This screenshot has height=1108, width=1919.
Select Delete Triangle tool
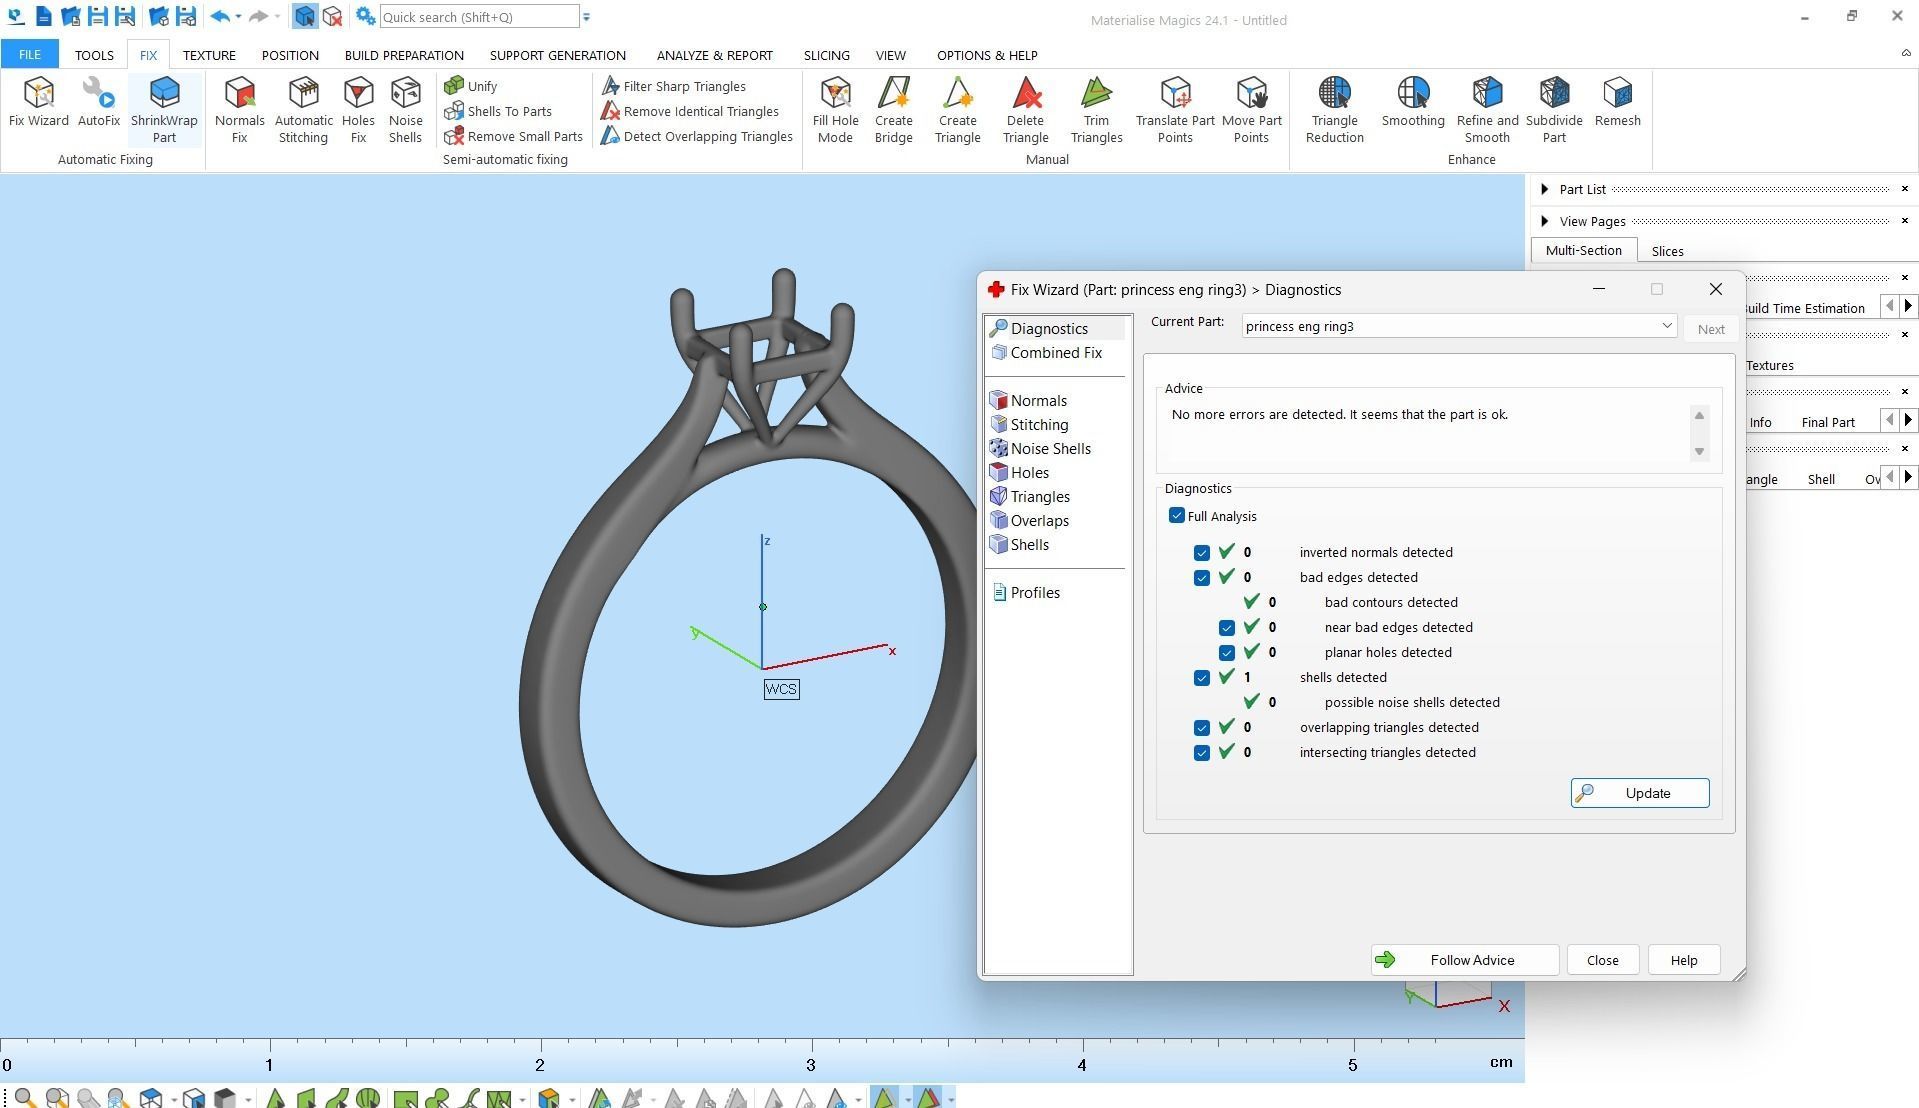point(1025,110)
